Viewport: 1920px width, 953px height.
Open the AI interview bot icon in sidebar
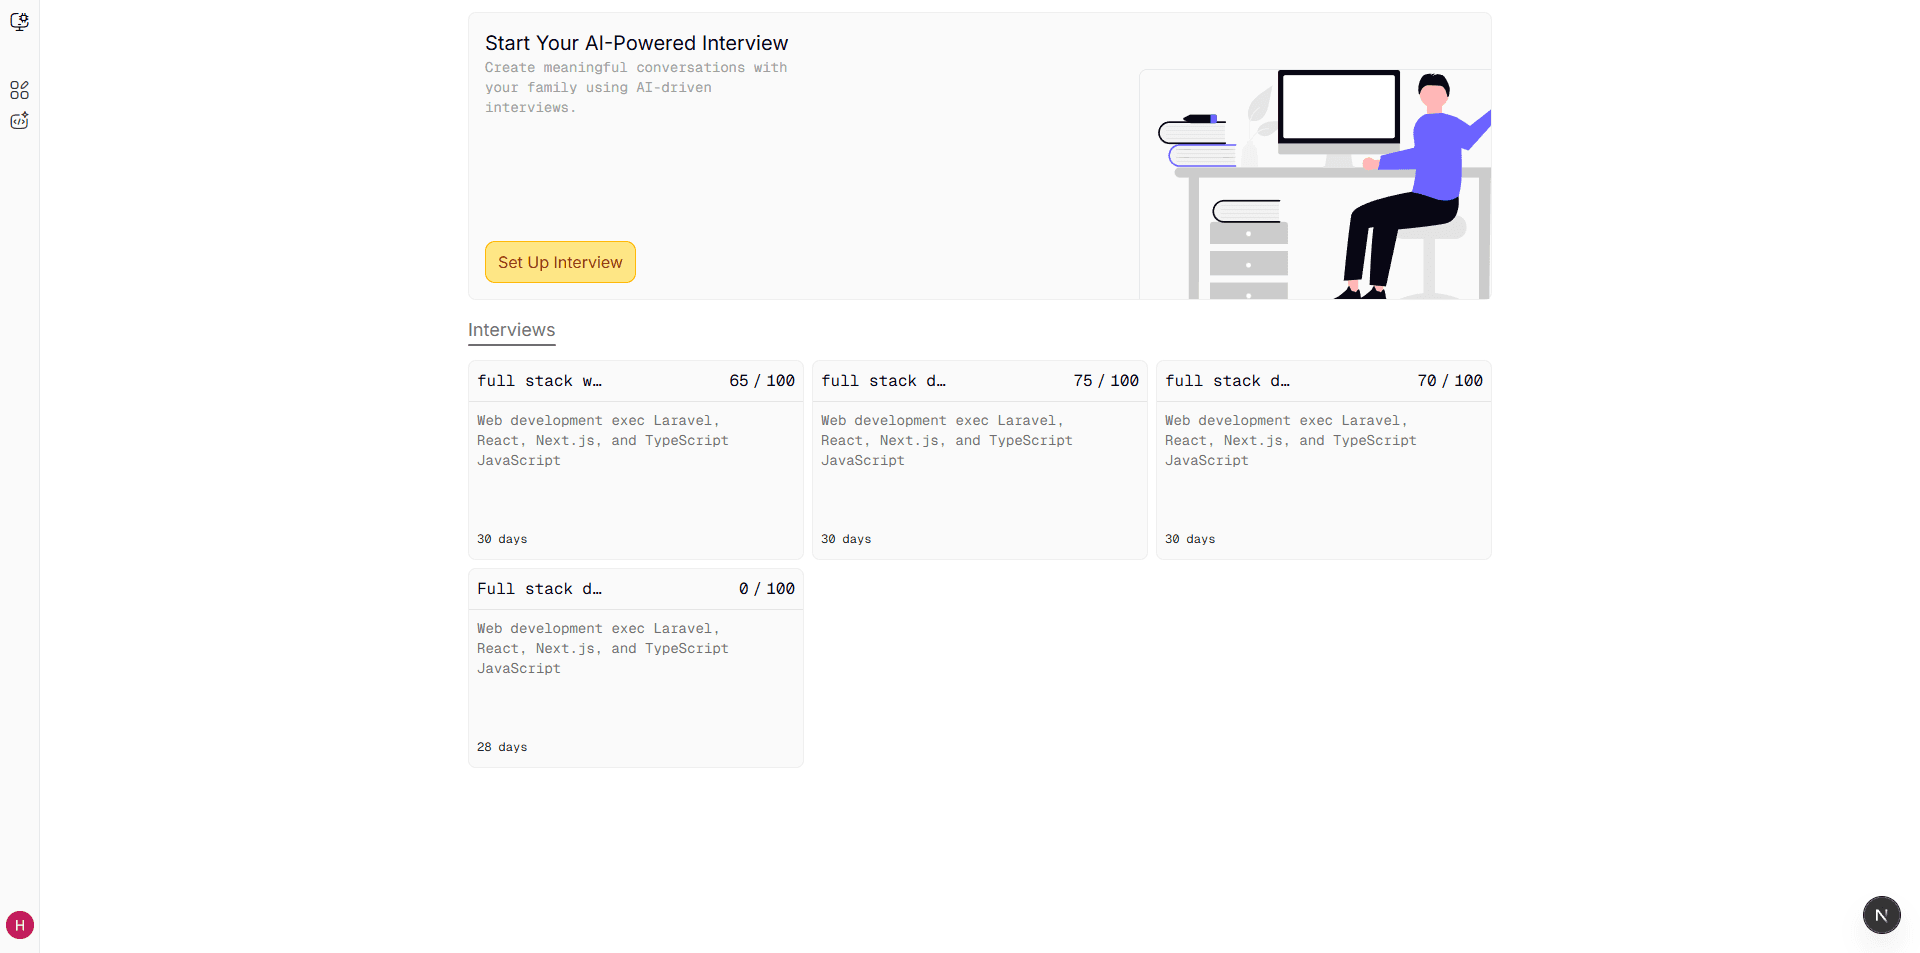coord(19,121)
